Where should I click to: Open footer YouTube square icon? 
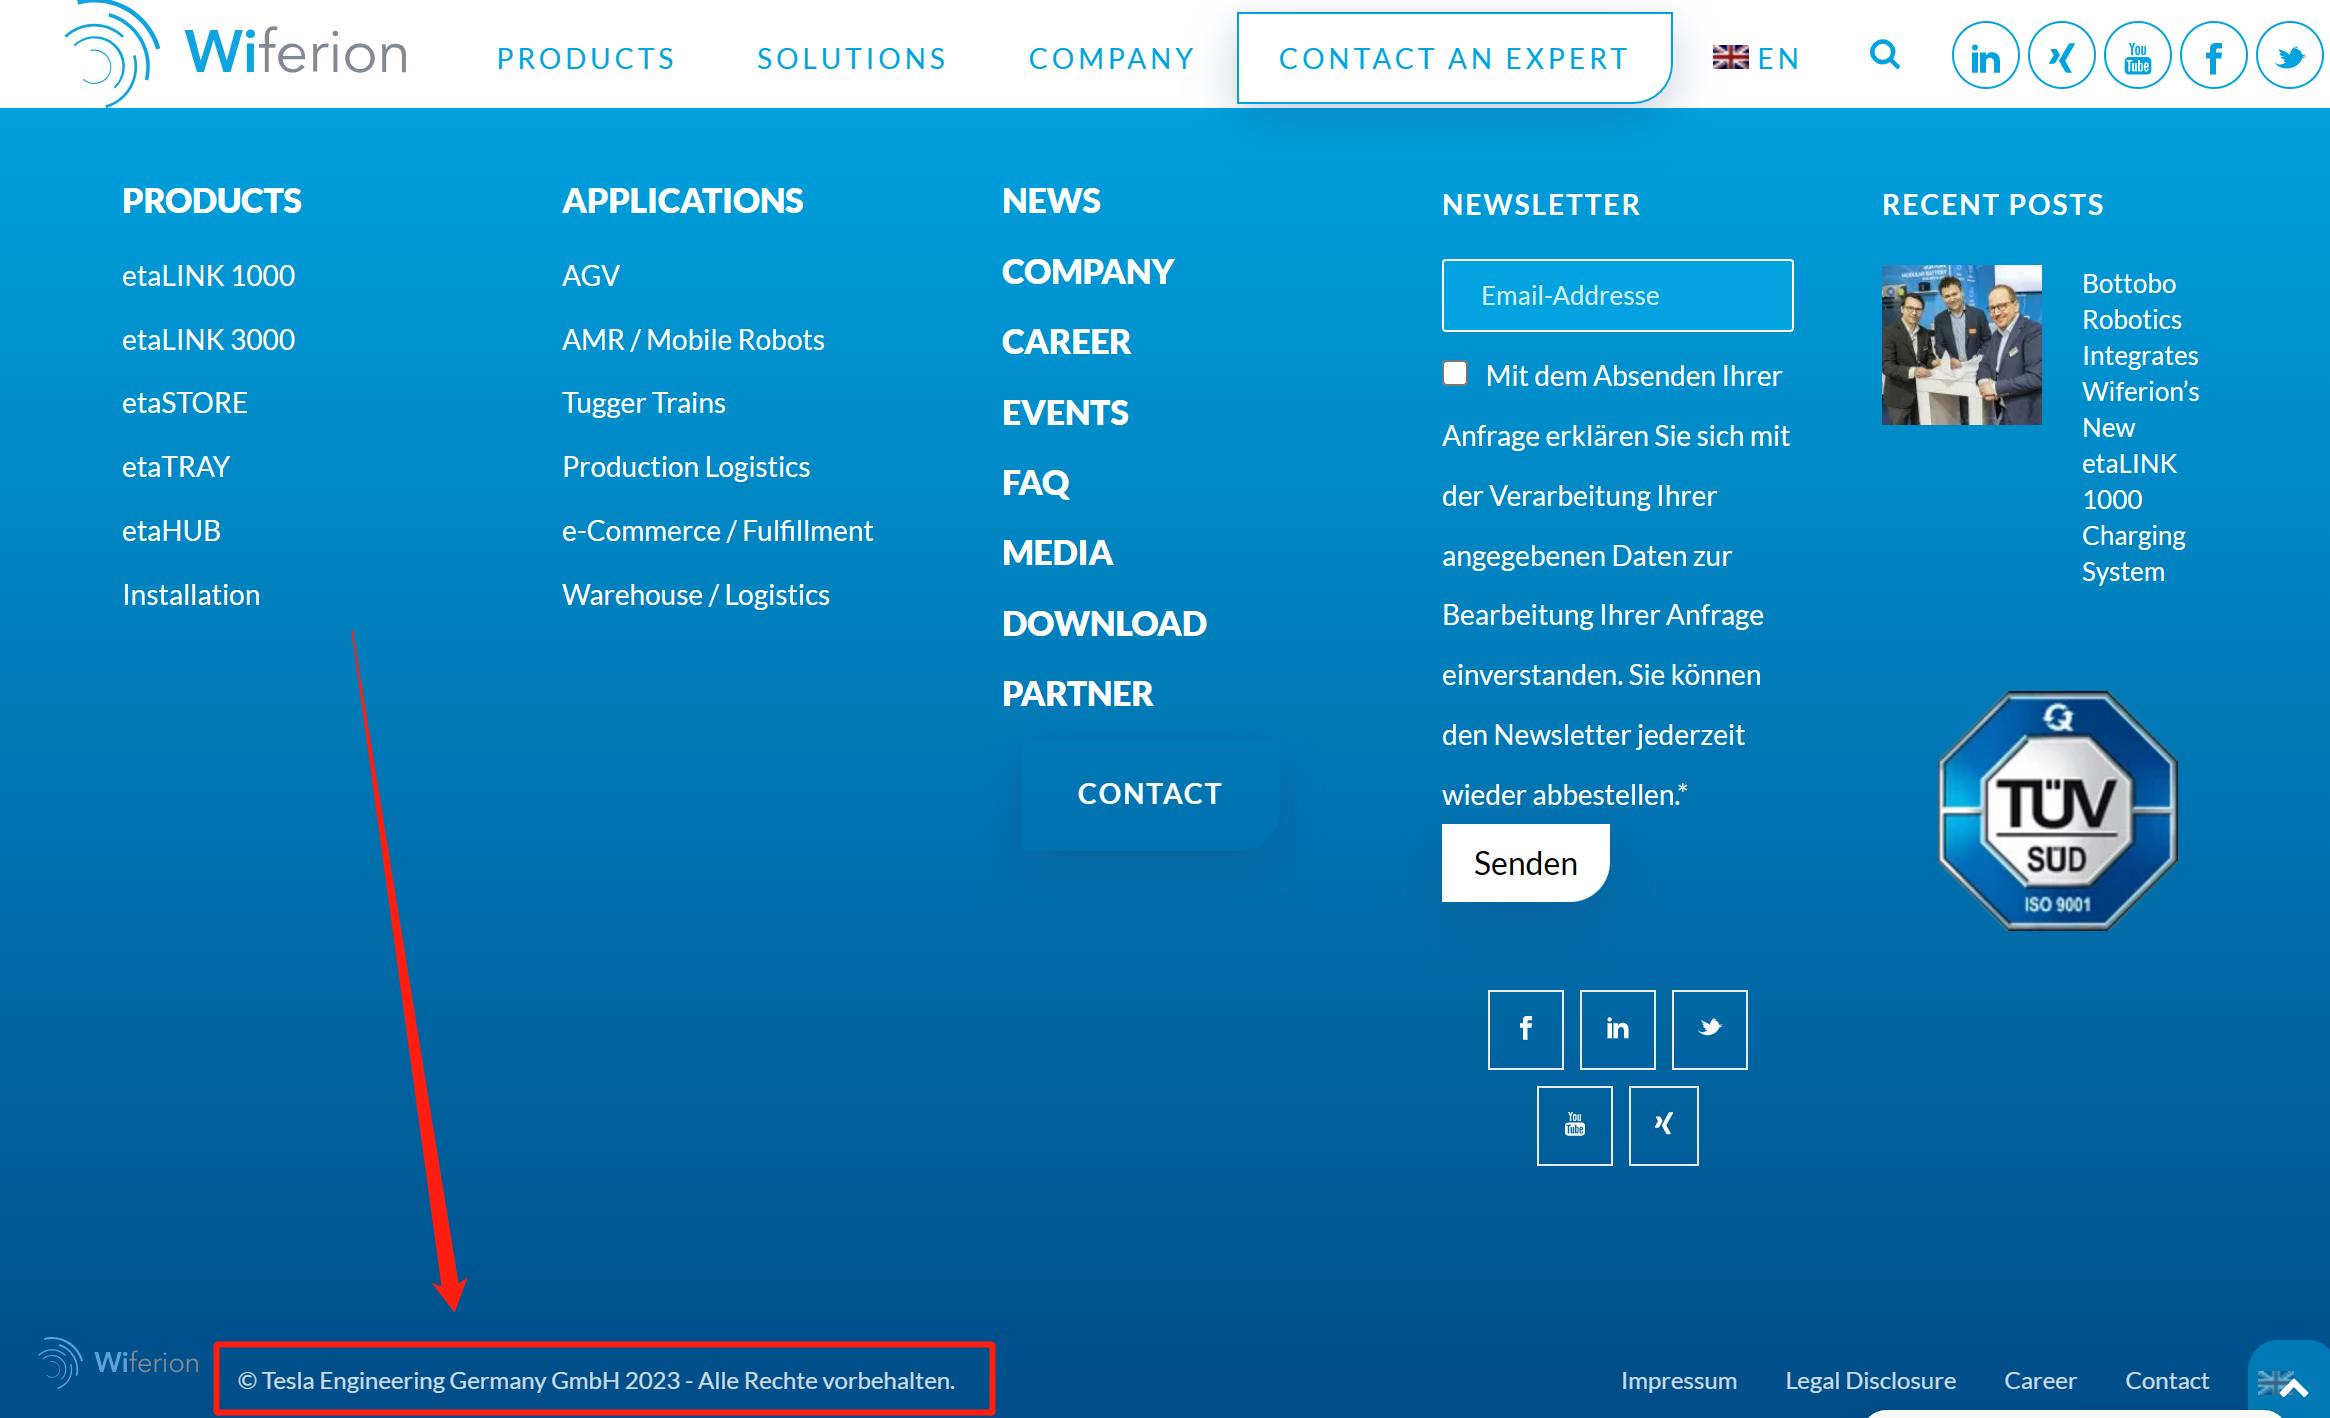[x=1575, y=1125]
